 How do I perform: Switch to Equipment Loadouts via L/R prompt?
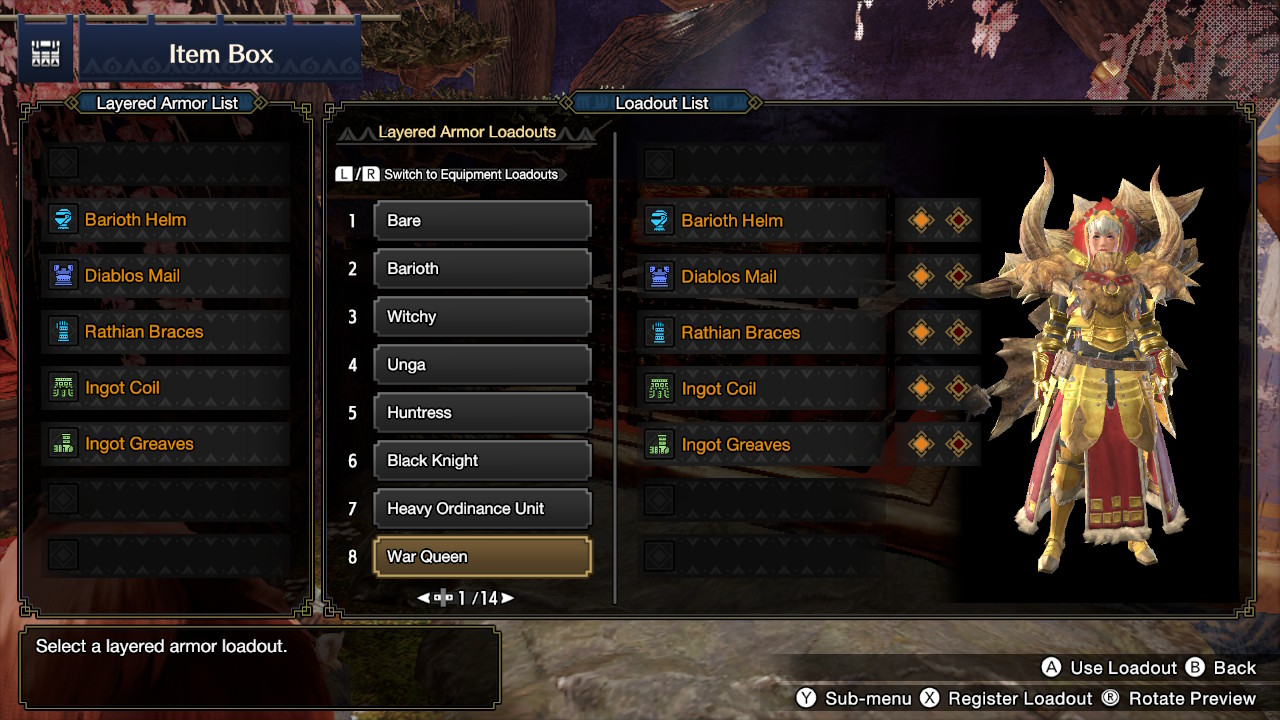tap(446, 174)
